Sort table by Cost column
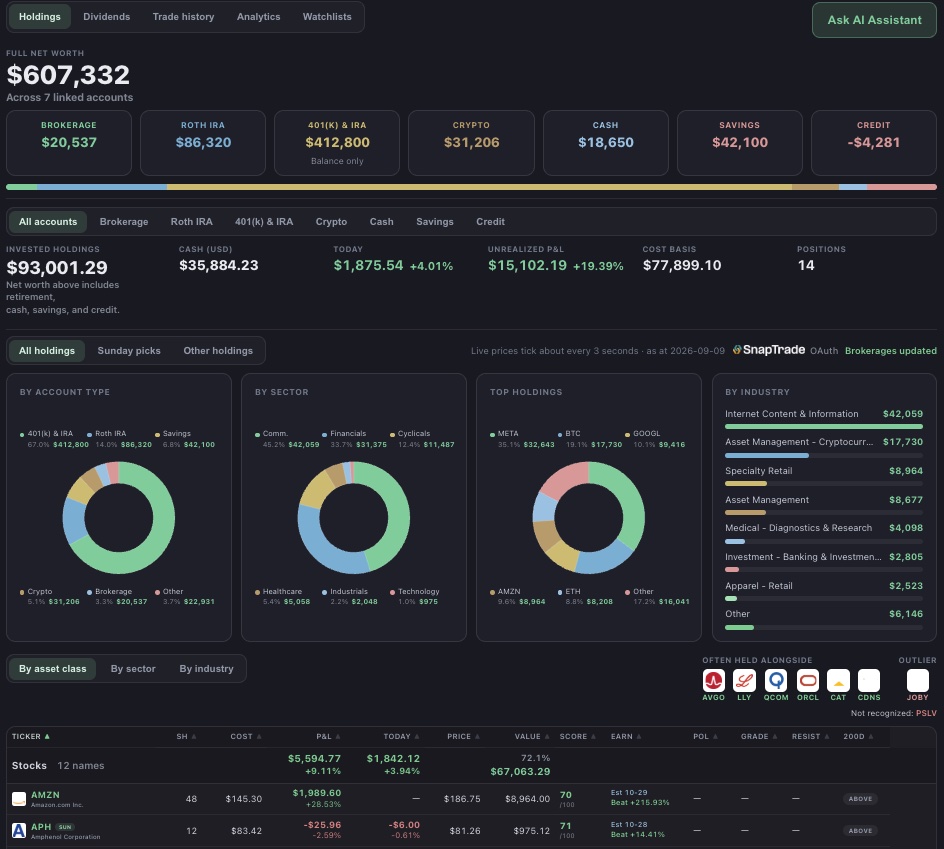Image resolution: width=944 pixels, height=849 pixels. (246, 736)
